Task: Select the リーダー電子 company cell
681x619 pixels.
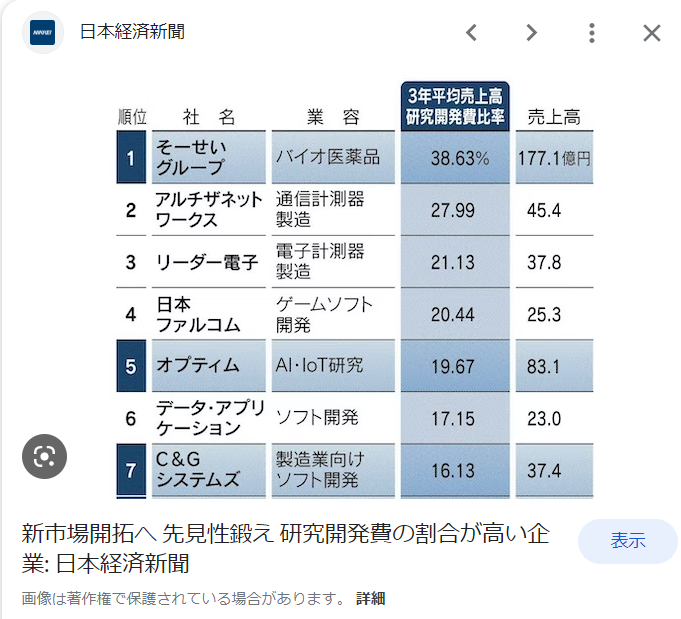Action: coord(208,262)
